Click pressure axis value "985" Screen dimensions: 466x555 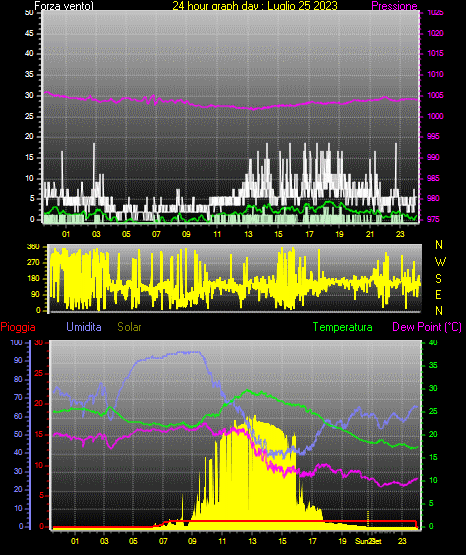433,178
